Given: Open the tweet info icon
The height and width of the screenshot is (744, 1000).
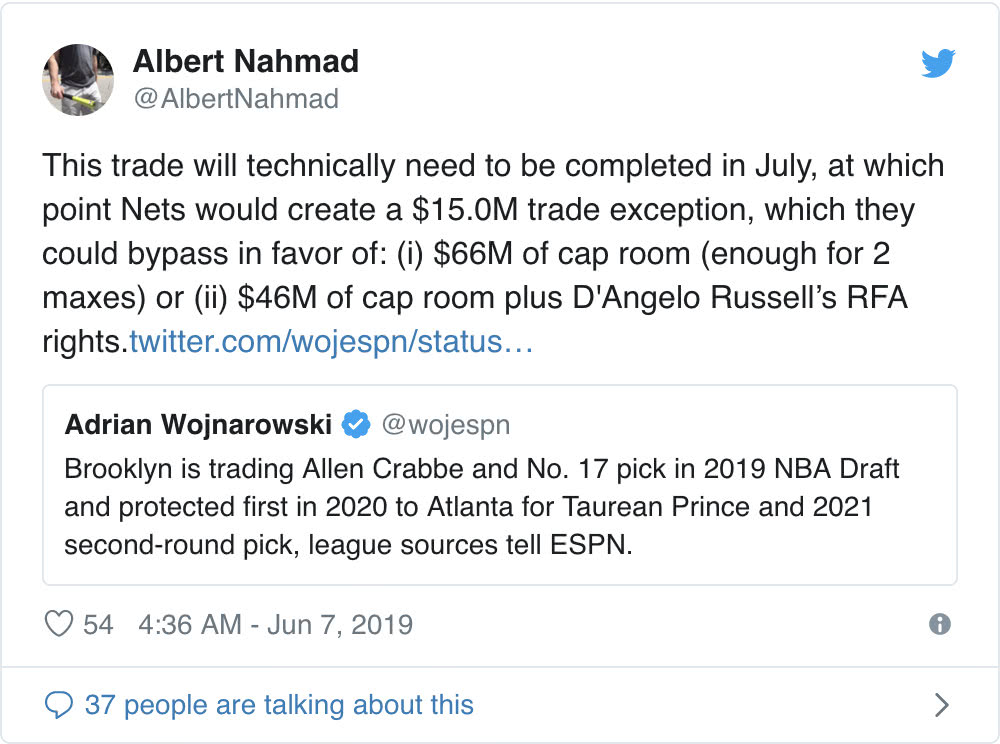Looking at the screenshot, I should (939, 624).
